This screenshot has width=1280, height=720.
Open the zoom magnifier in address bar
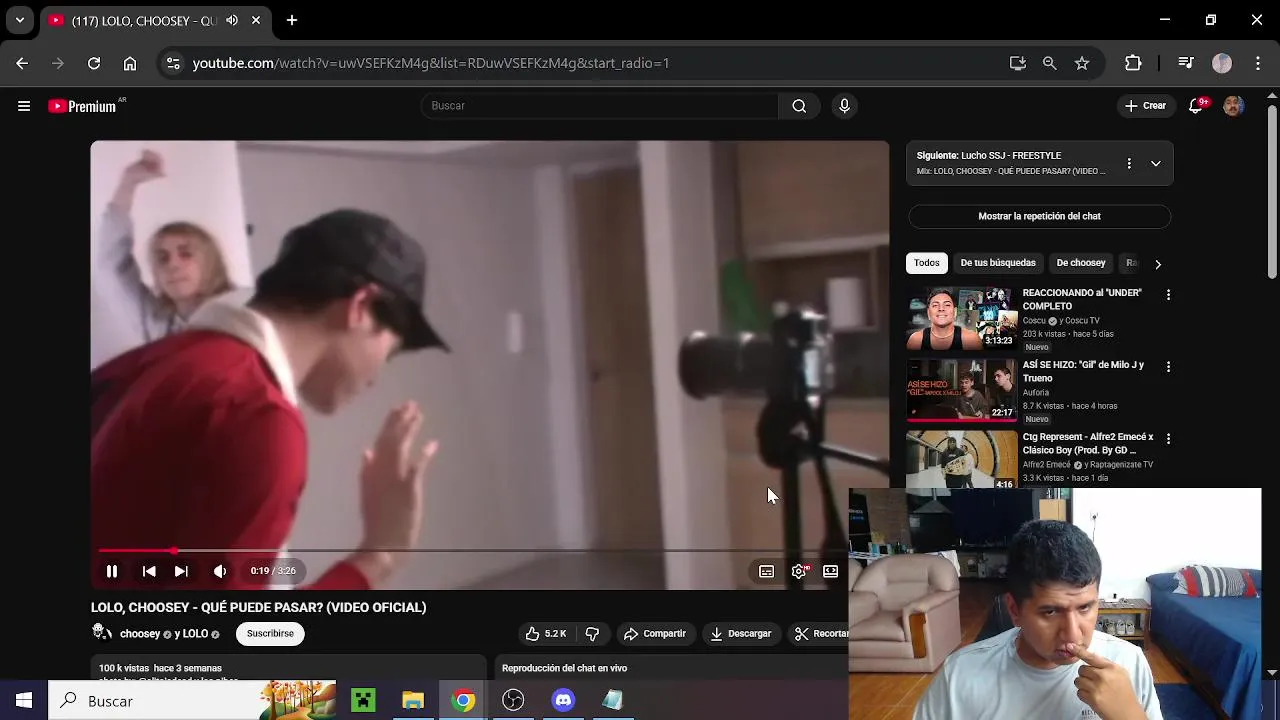point(1049,63)
